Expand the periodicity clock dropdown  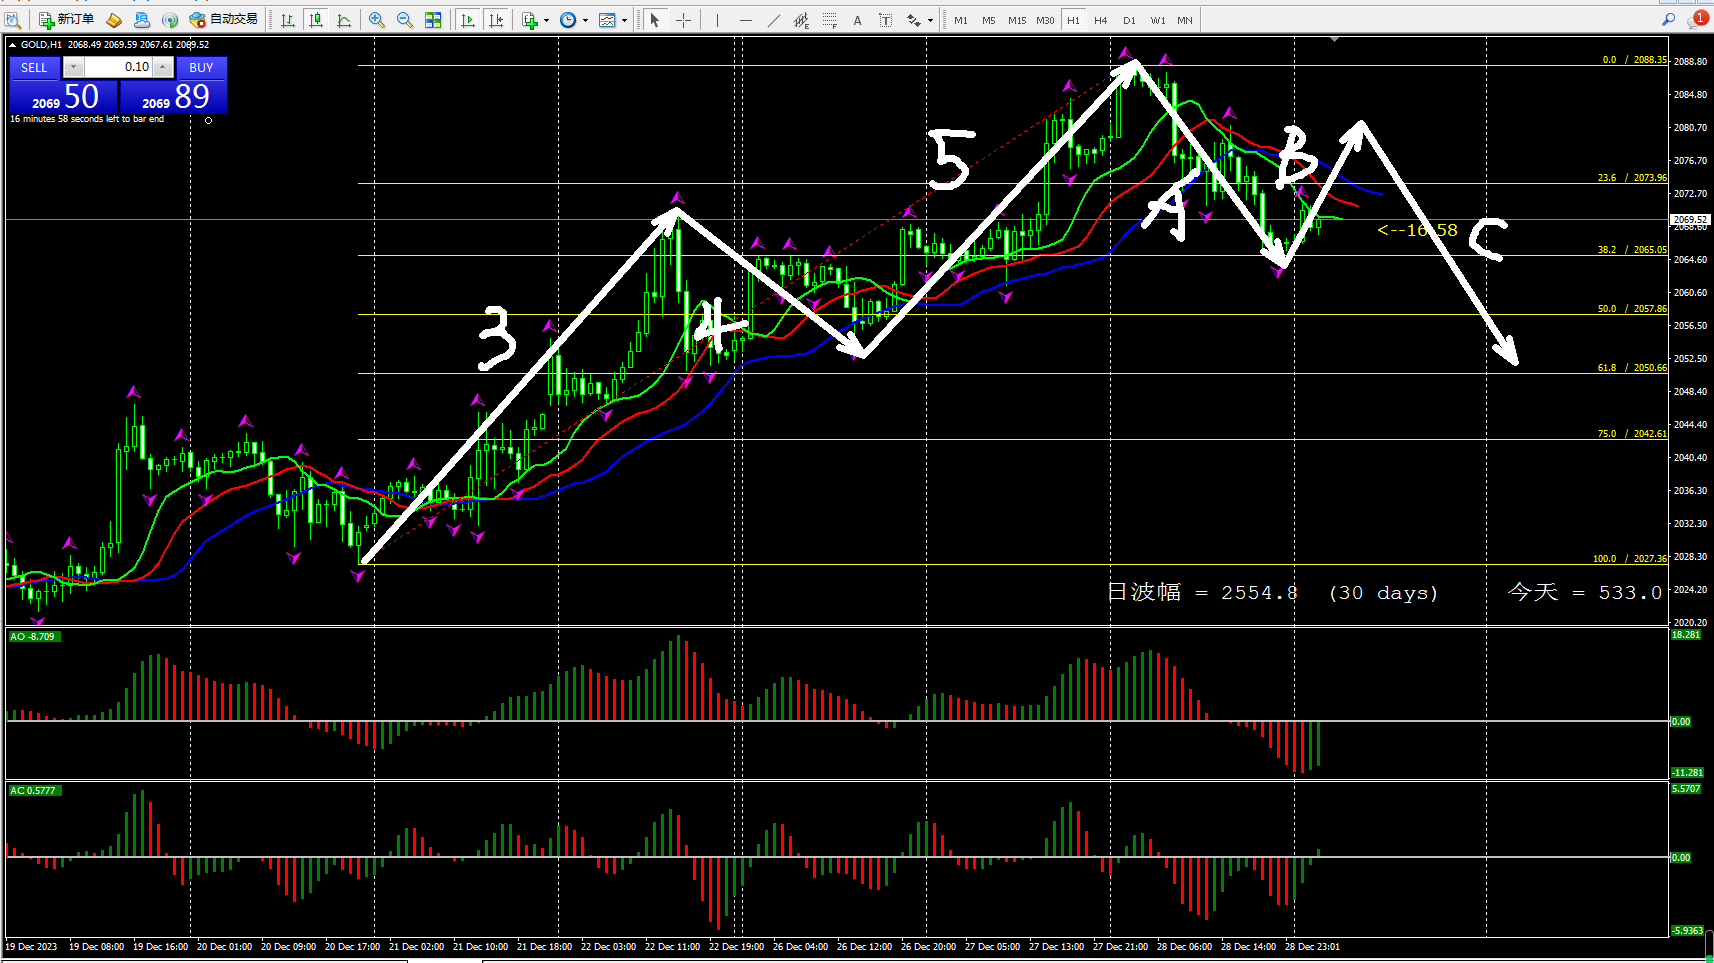(x=585, y=20)
